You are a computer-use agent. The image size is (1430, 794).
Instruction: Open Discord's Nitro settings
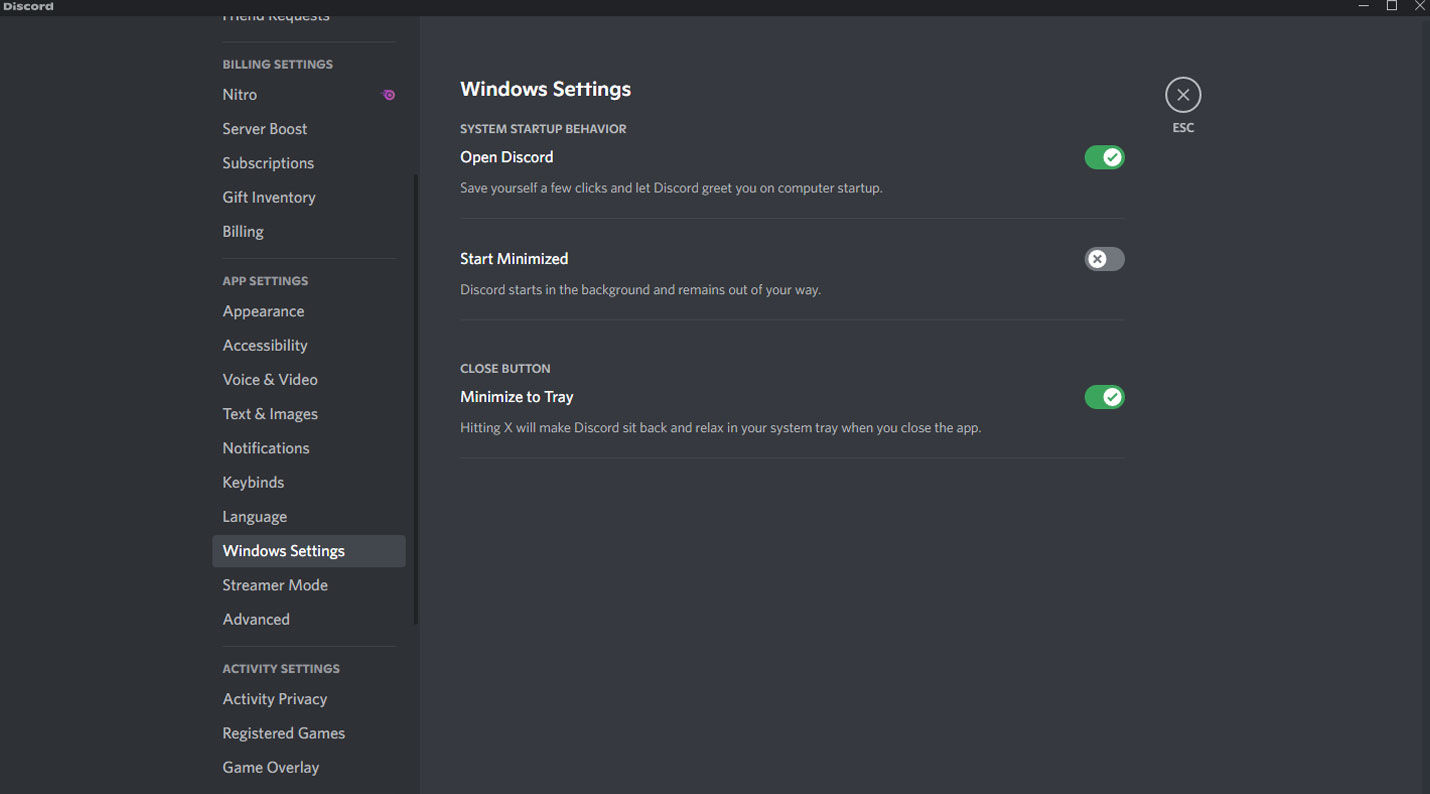coord(240,94)
